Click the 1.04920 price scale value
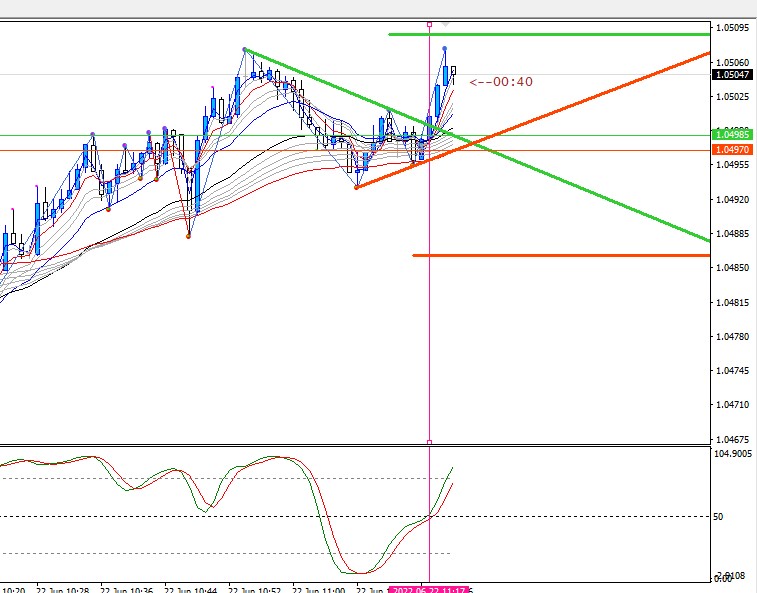 [x=733, y=199]
